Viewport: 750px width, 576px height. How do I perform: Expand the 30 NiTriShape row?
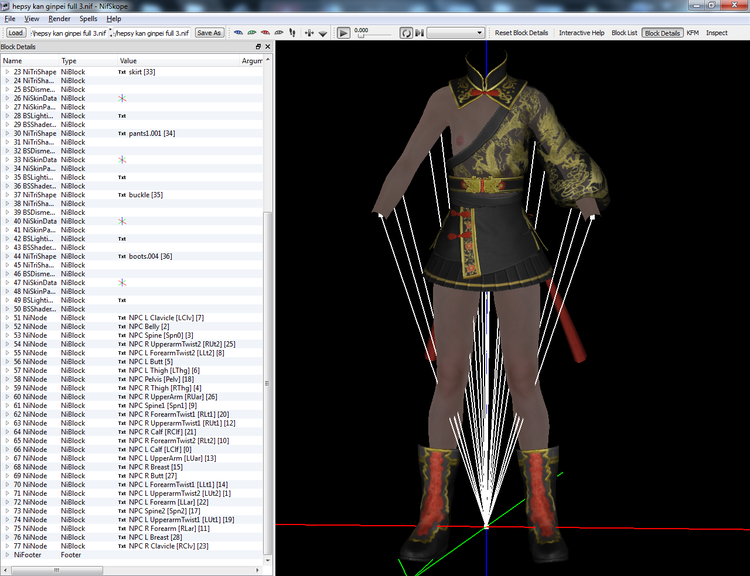(x=7, y=133)
